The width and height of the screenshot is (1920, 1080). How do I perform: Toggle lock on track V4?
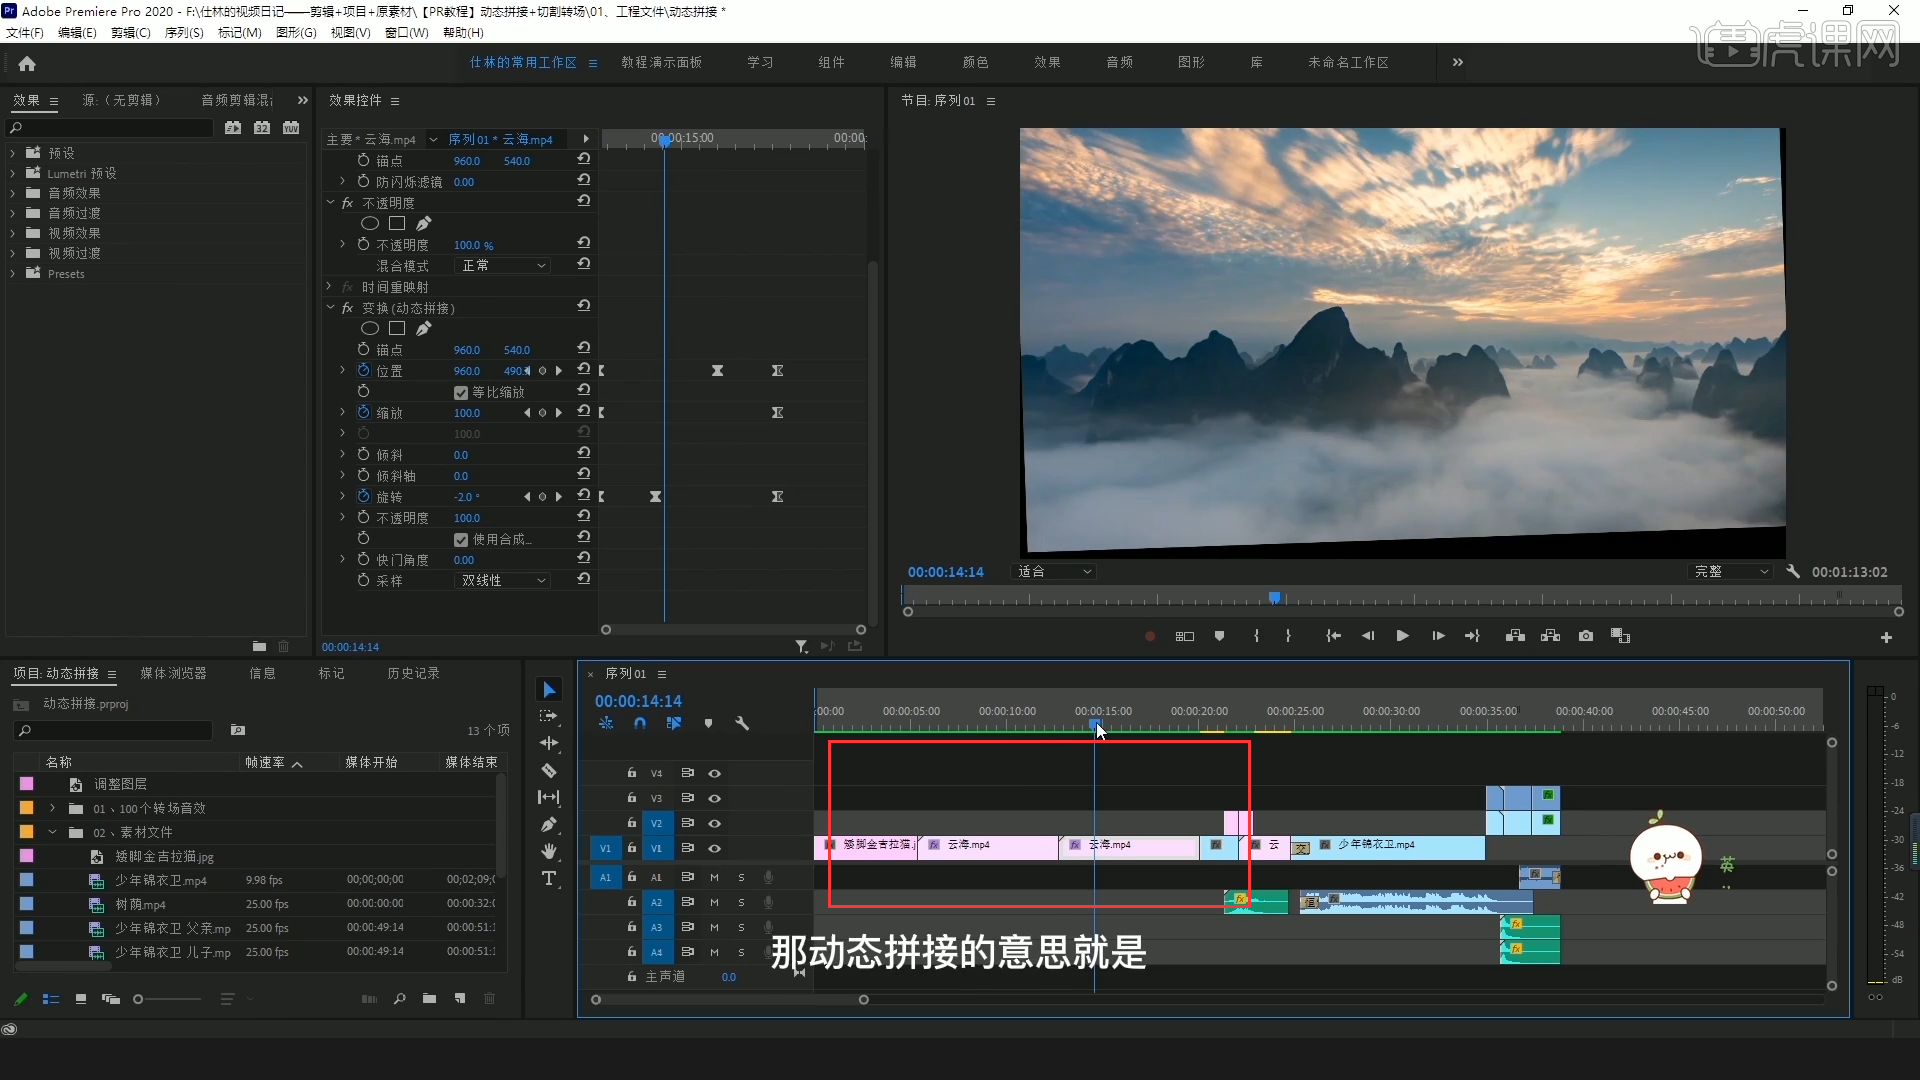(x=632, y=773)
